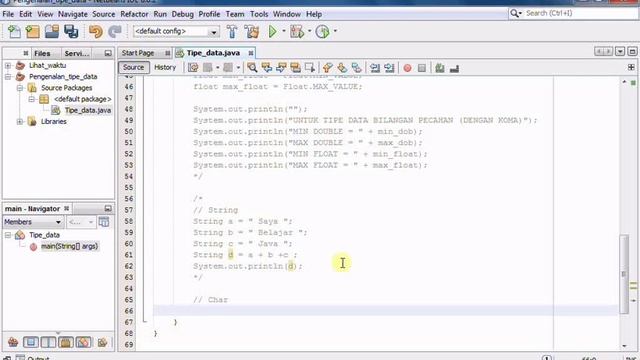This screenshot has width=640, height=360.
Task: Open the Debug menu
Action: (x=182, y=14)
